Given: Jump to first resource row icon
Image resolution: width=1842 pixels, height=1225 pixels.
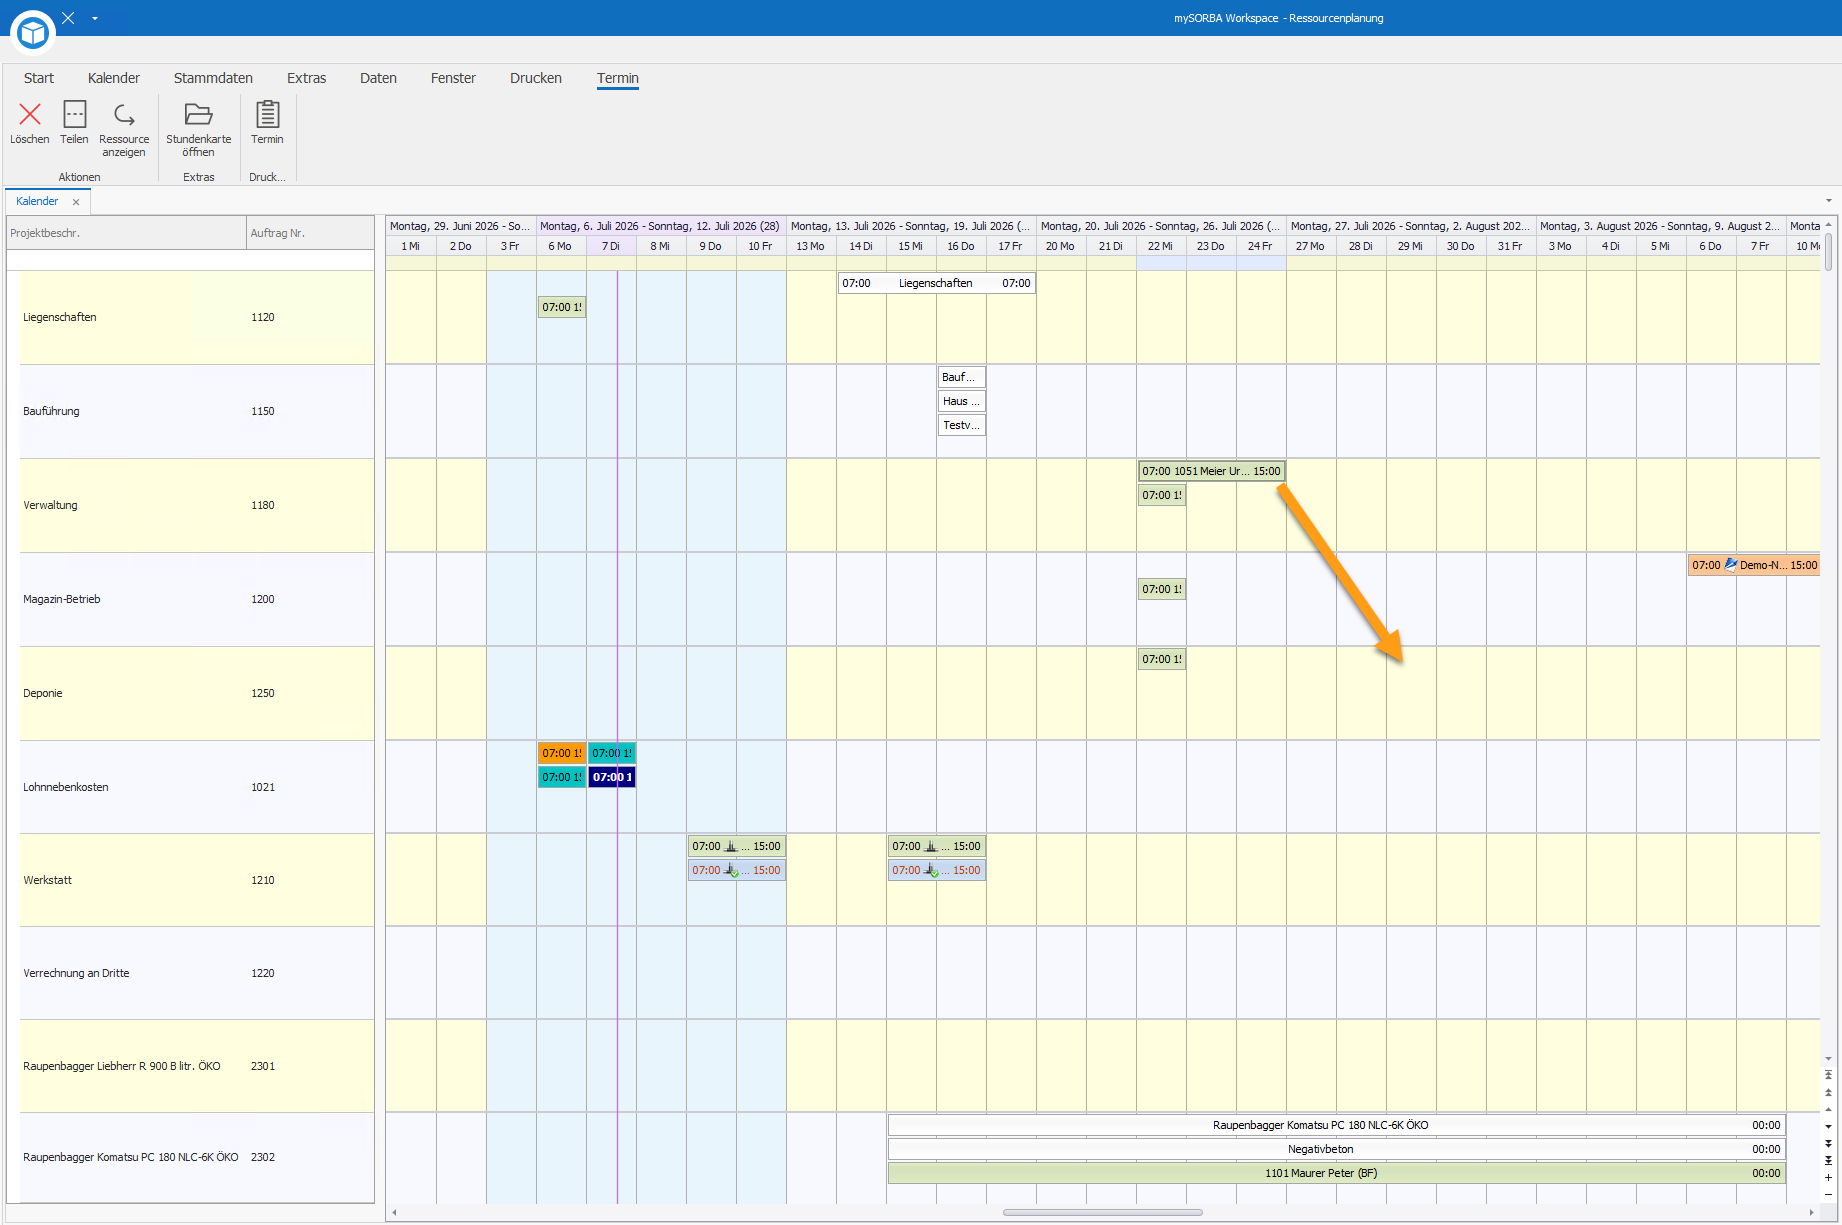Looking at the screenshot, I should tap(1828, 1075).
